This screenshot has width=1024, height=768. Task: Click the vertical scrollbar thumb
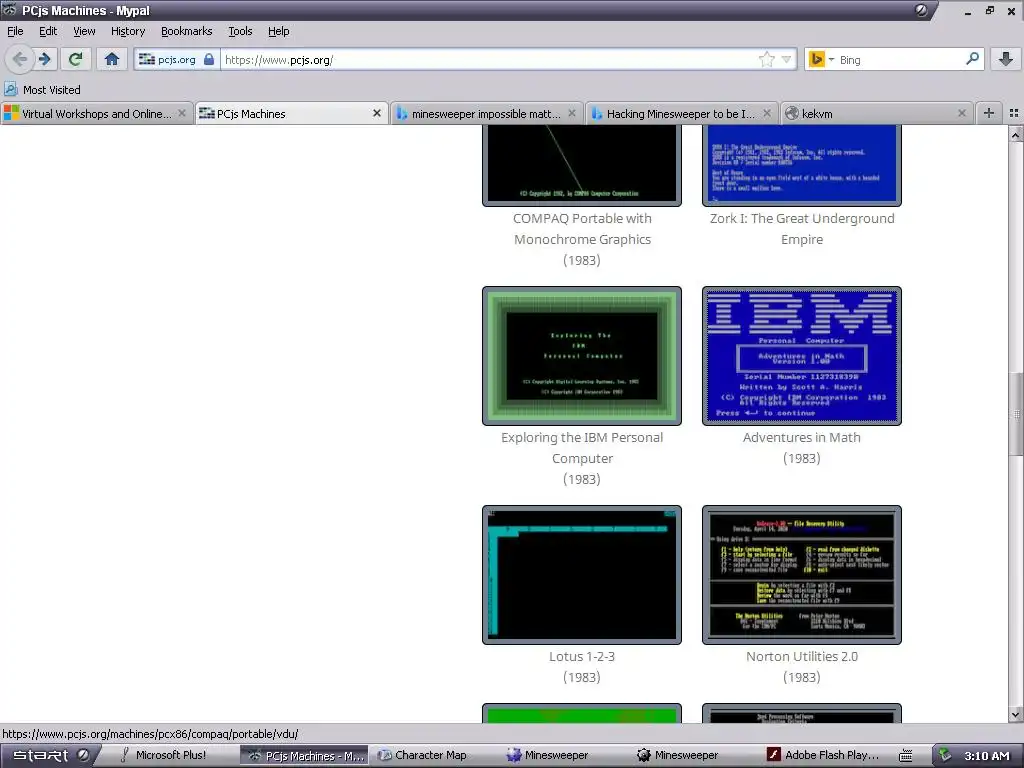1016,414
